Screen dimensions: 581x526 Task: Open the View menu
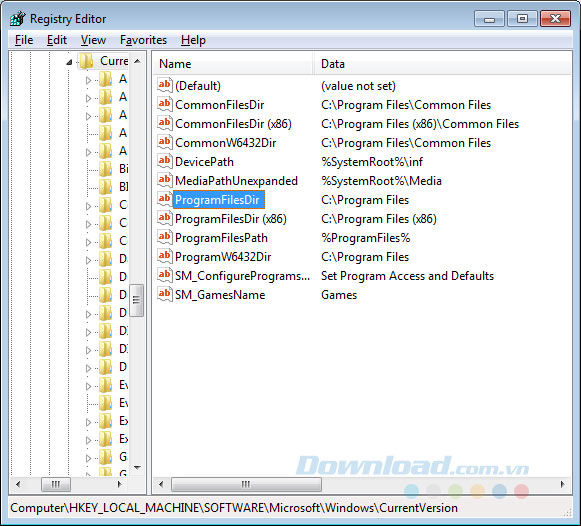coord(93,40)
